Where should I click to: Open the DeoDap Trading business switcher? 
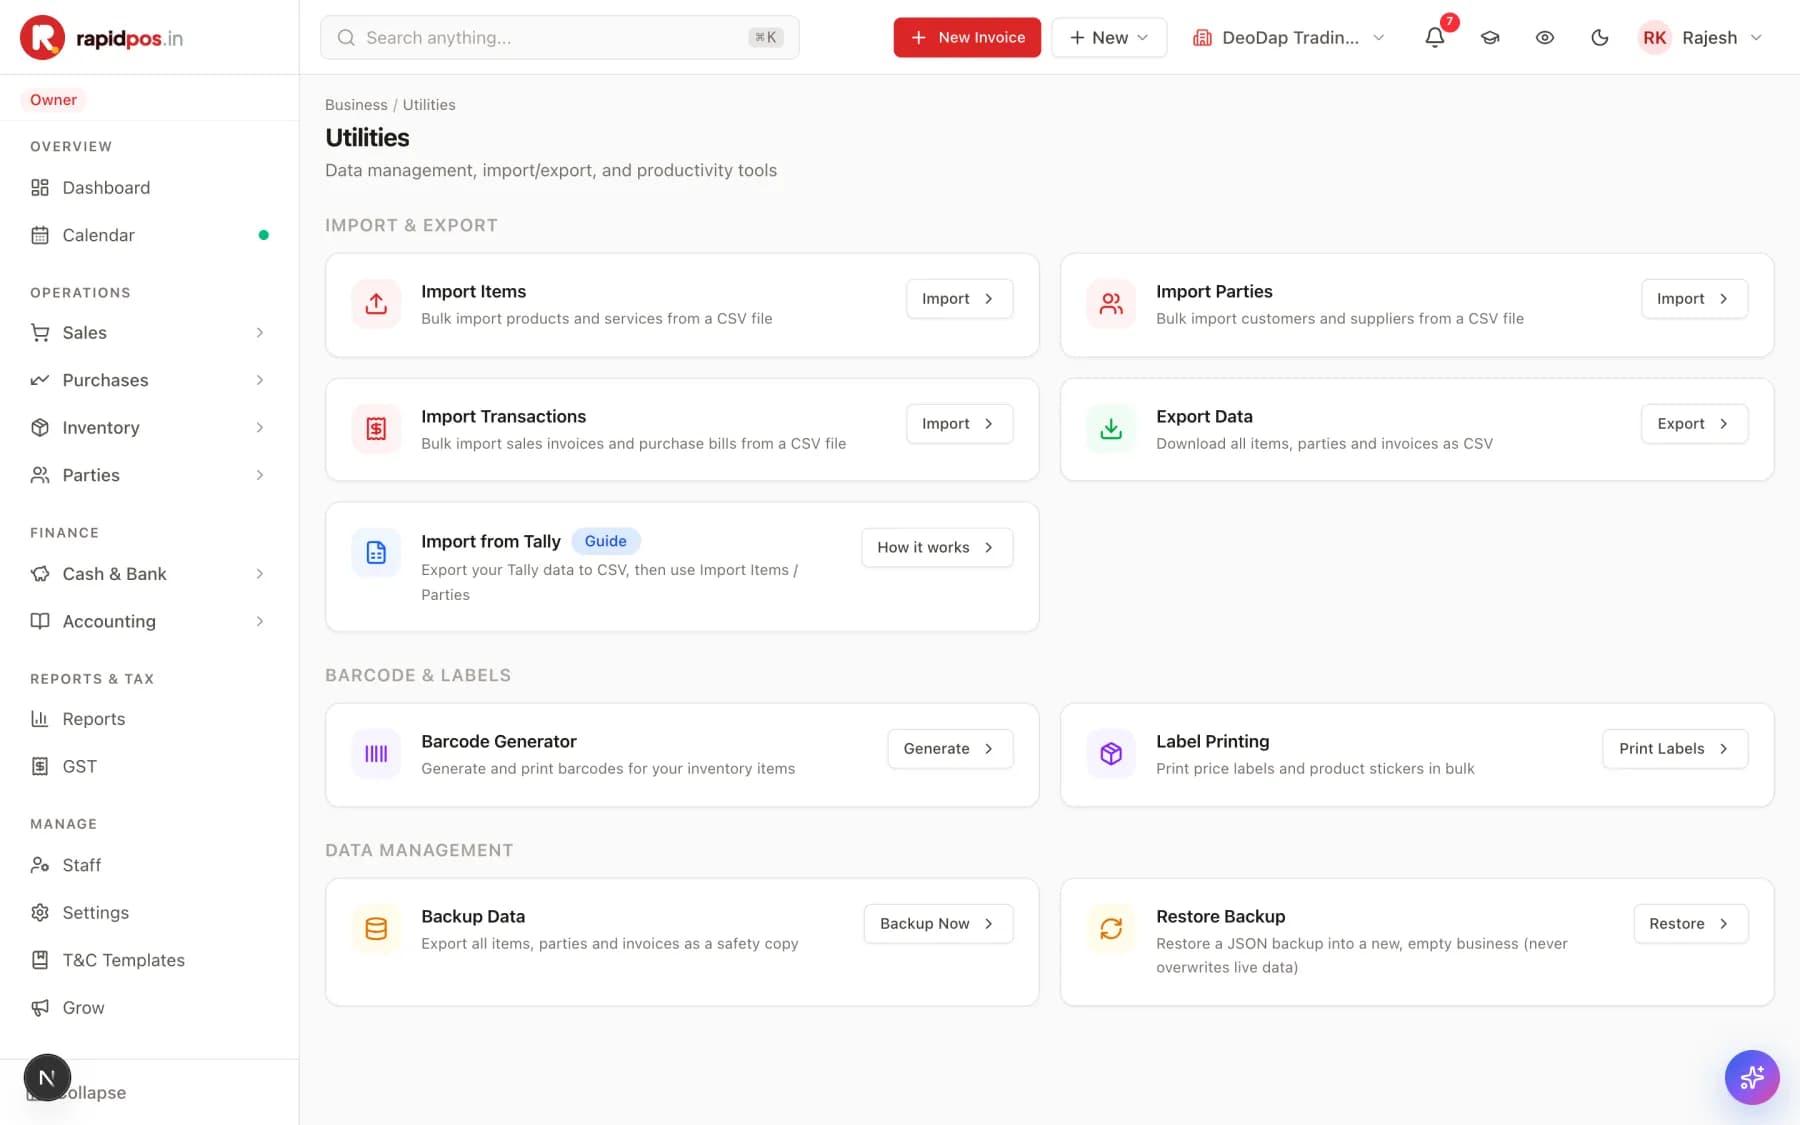click(1289, 38)
